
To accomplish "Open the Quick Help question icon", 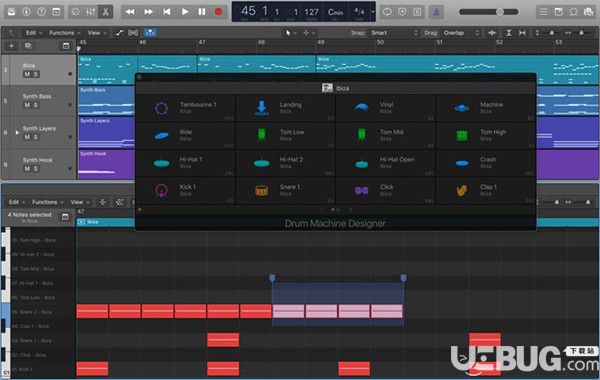I will (41, 12).
